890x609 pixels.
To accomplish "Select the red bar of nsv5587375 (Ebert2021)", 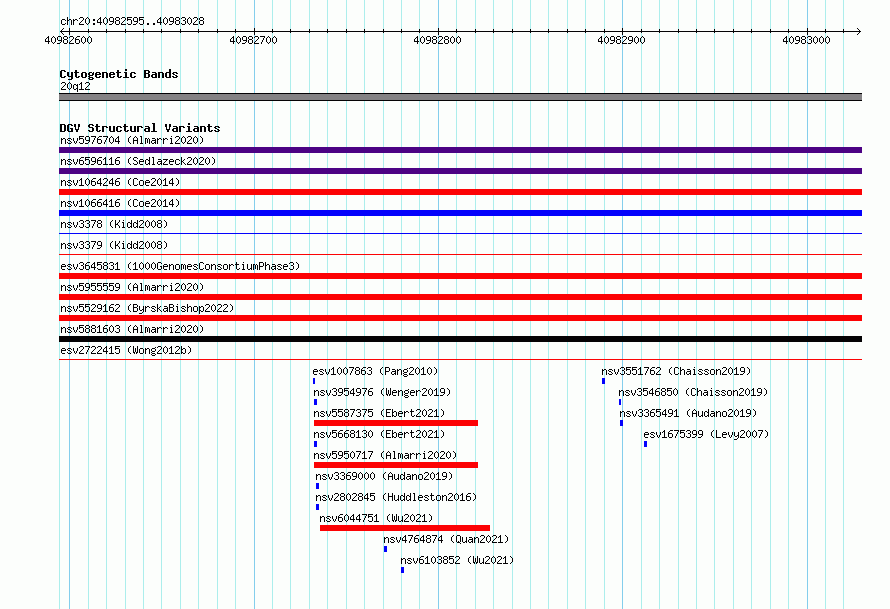I will point(396,423).
